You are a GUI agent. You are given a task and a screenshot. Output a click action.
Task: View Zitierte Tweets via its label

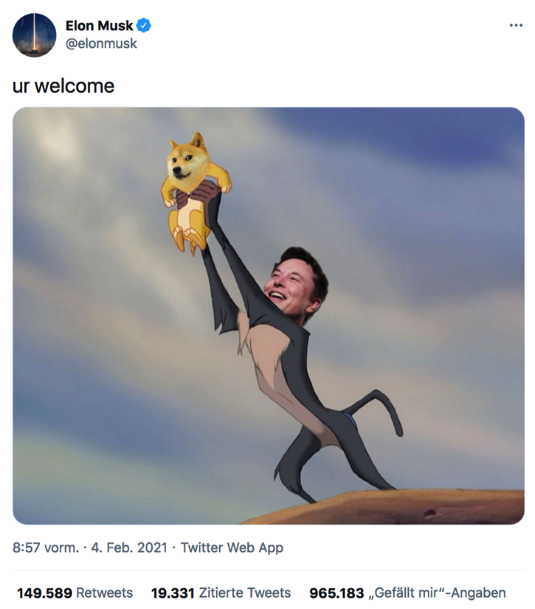(x=245, y=593)
